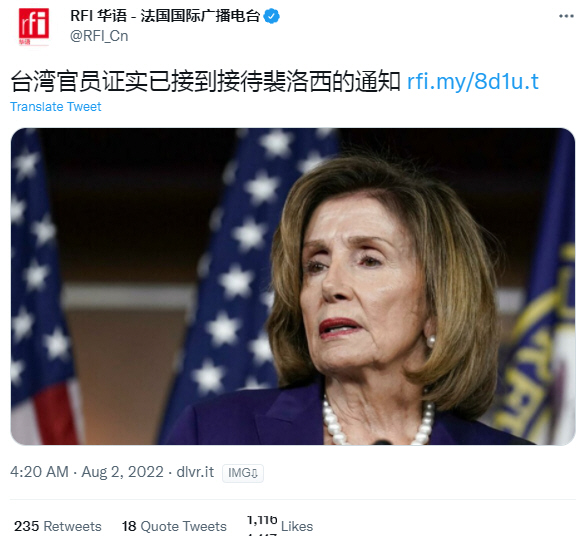Click the pearl necklace in the photo
Viewport: 587px width, 550px height.
pos(378,423)
